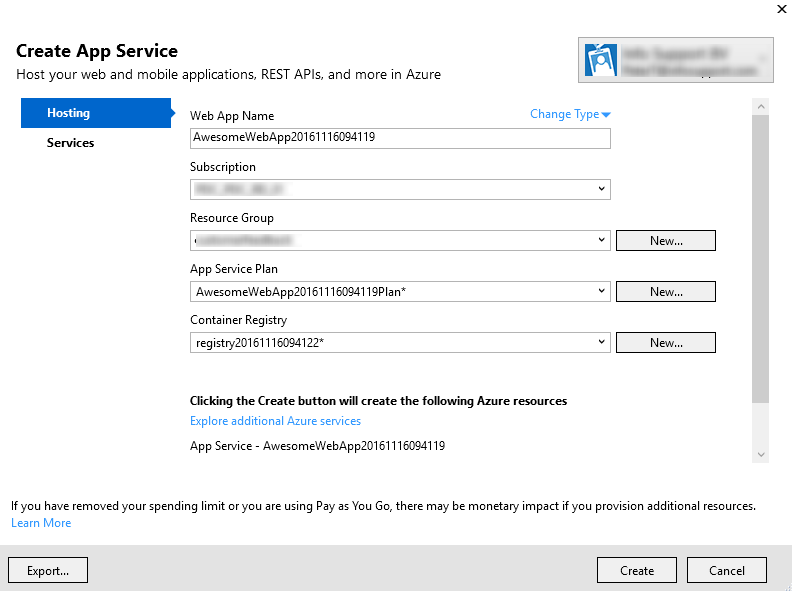The height and width of the screenshot is (591, 792).
Task: Expand the Subscription dropdown
Action: point(400,189)
